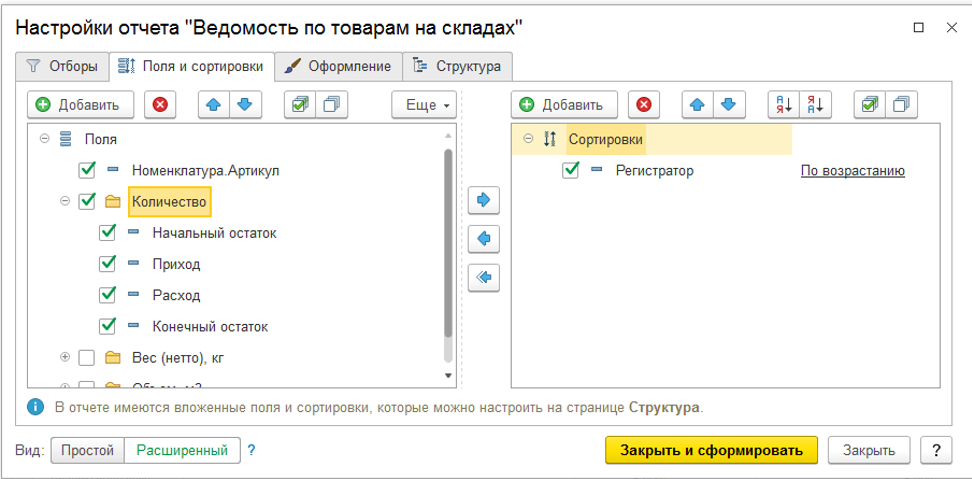The width and height of the screenshot is (972, 479).
Task: Move sorting down in the sortings toolbar
Action: [x=729, y=105]
